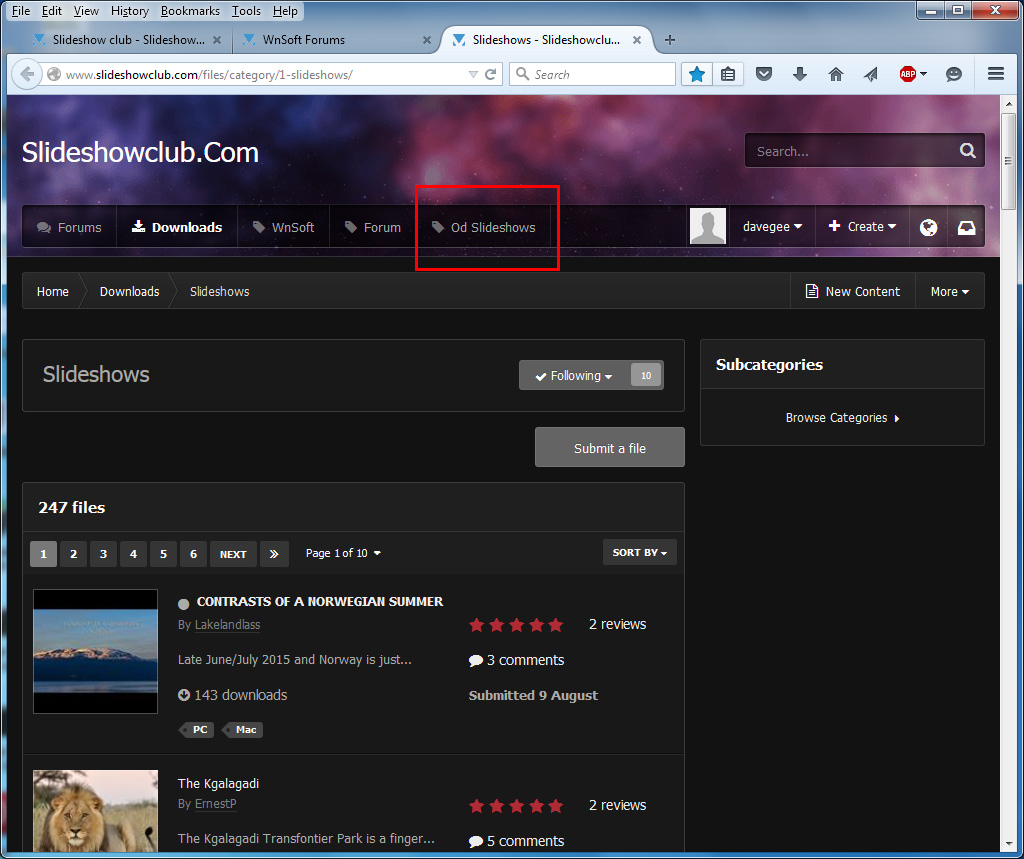Expand the Sort By dropdown
The image size is (1024, 859).
(x=639, y=552)
